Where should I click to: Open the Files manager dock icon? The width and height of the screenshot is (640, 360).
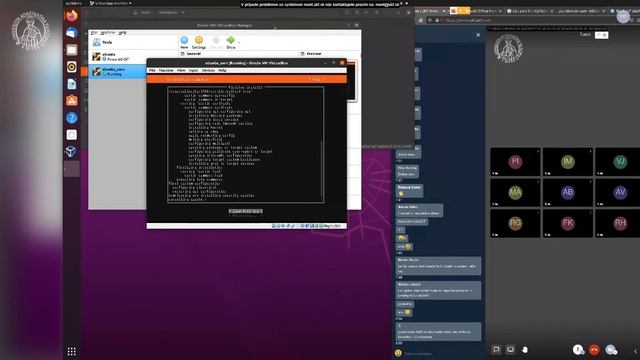pyautogui.click(x=72, y=50)
